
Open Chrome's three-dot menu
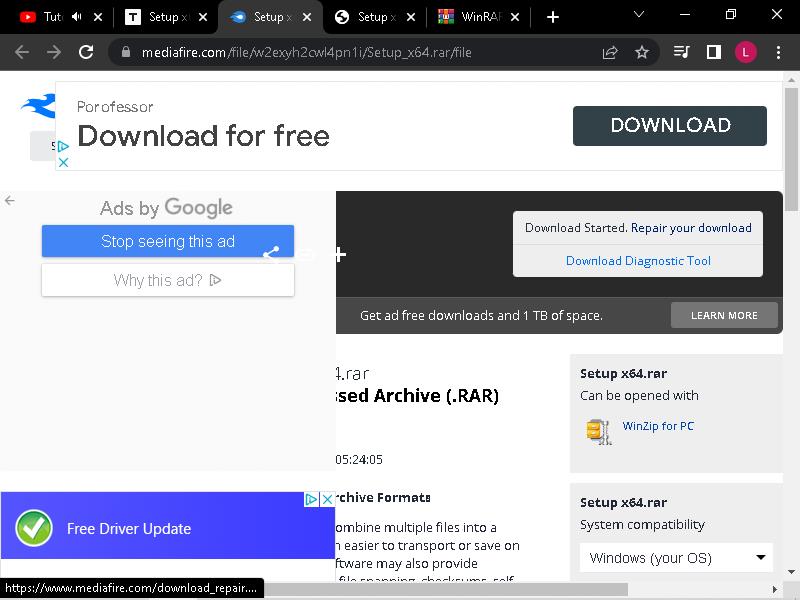(x=778, y=52)
